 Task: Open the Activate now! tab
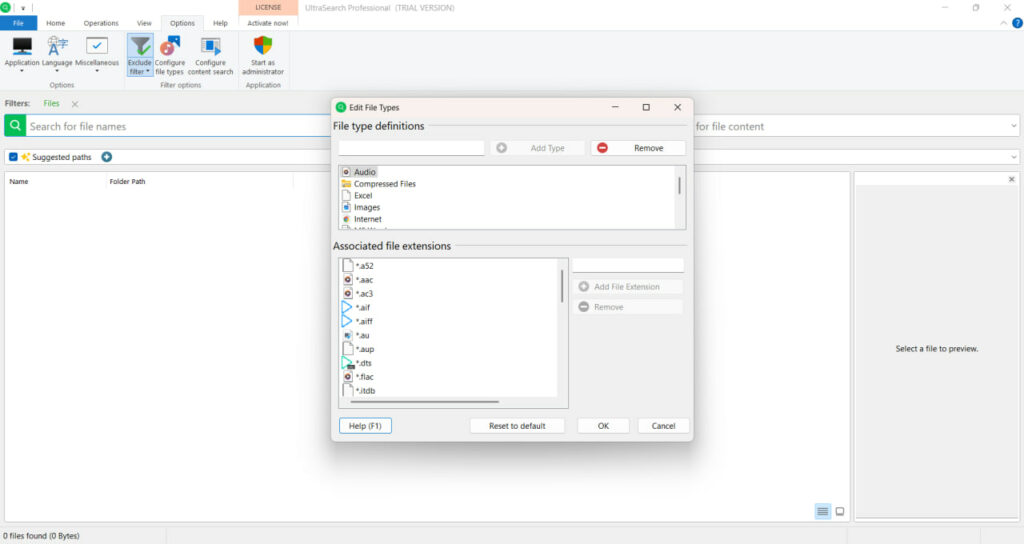pyautogui.click(x=268, y=23)
